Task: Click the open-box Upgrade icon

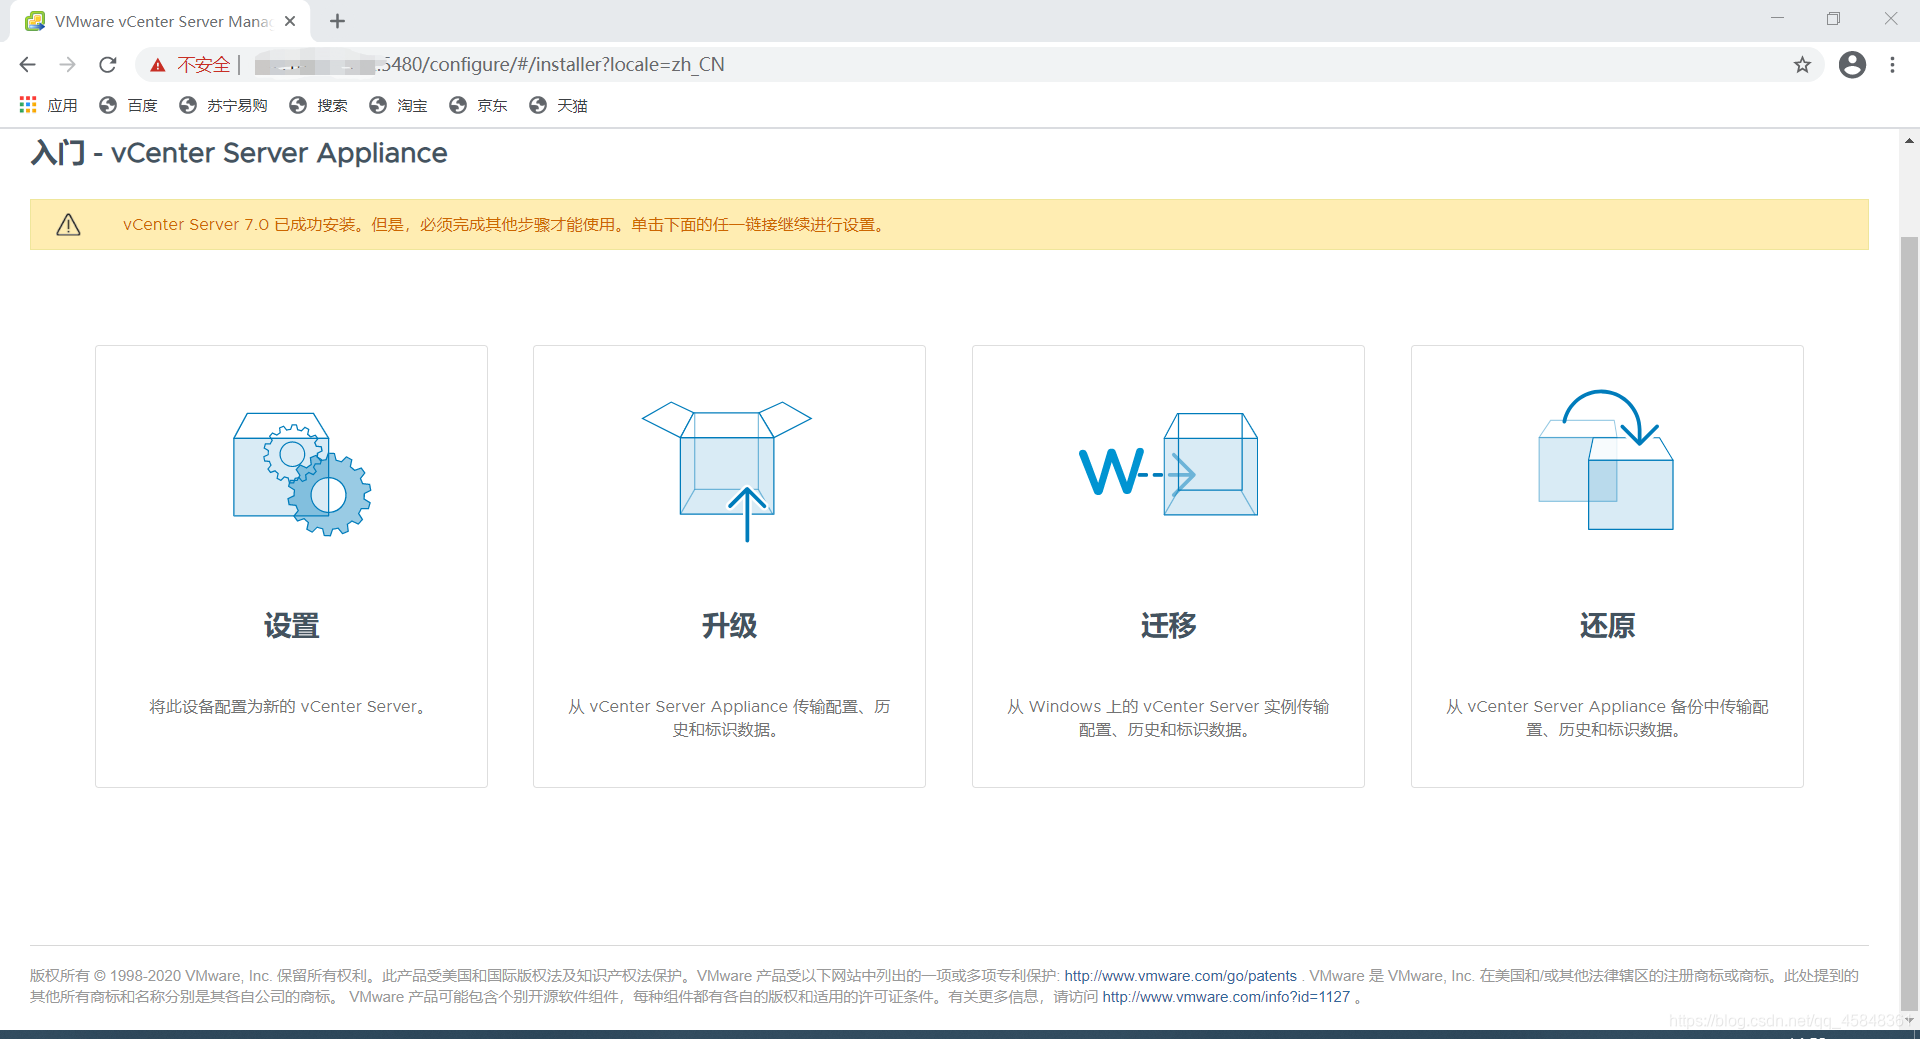Action: 727,471
